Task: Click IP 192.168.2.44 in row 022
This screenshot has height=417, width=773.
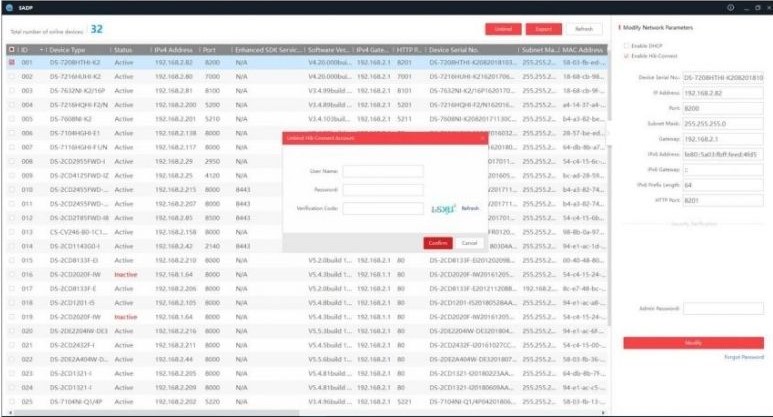Action: pos(174,359)
